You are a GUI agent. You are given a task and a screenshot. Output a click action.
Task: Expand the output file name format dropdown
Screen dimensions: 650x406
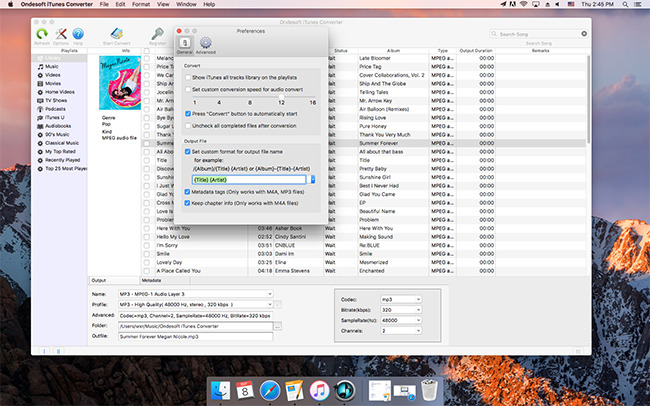[x=313, y=180]
